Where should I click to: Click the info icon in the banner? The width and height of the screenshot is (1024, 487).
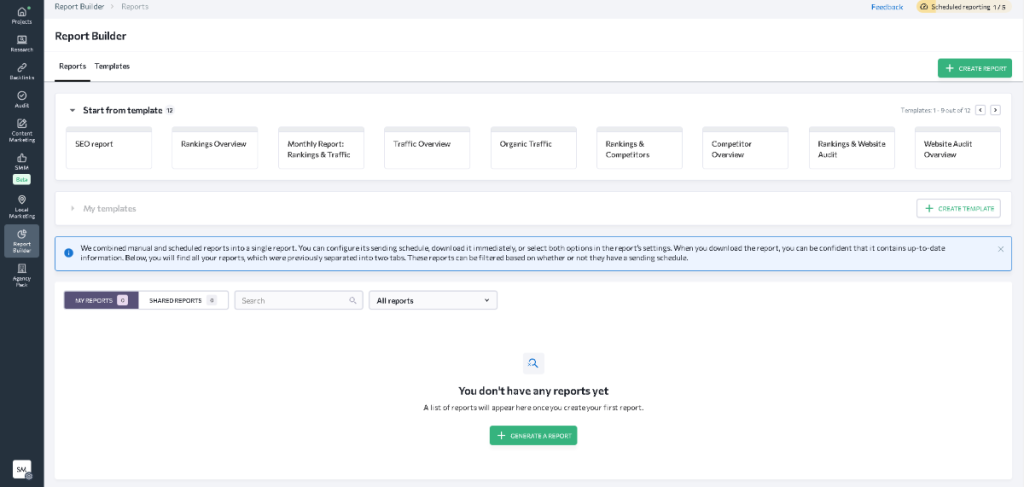point(69,253)
